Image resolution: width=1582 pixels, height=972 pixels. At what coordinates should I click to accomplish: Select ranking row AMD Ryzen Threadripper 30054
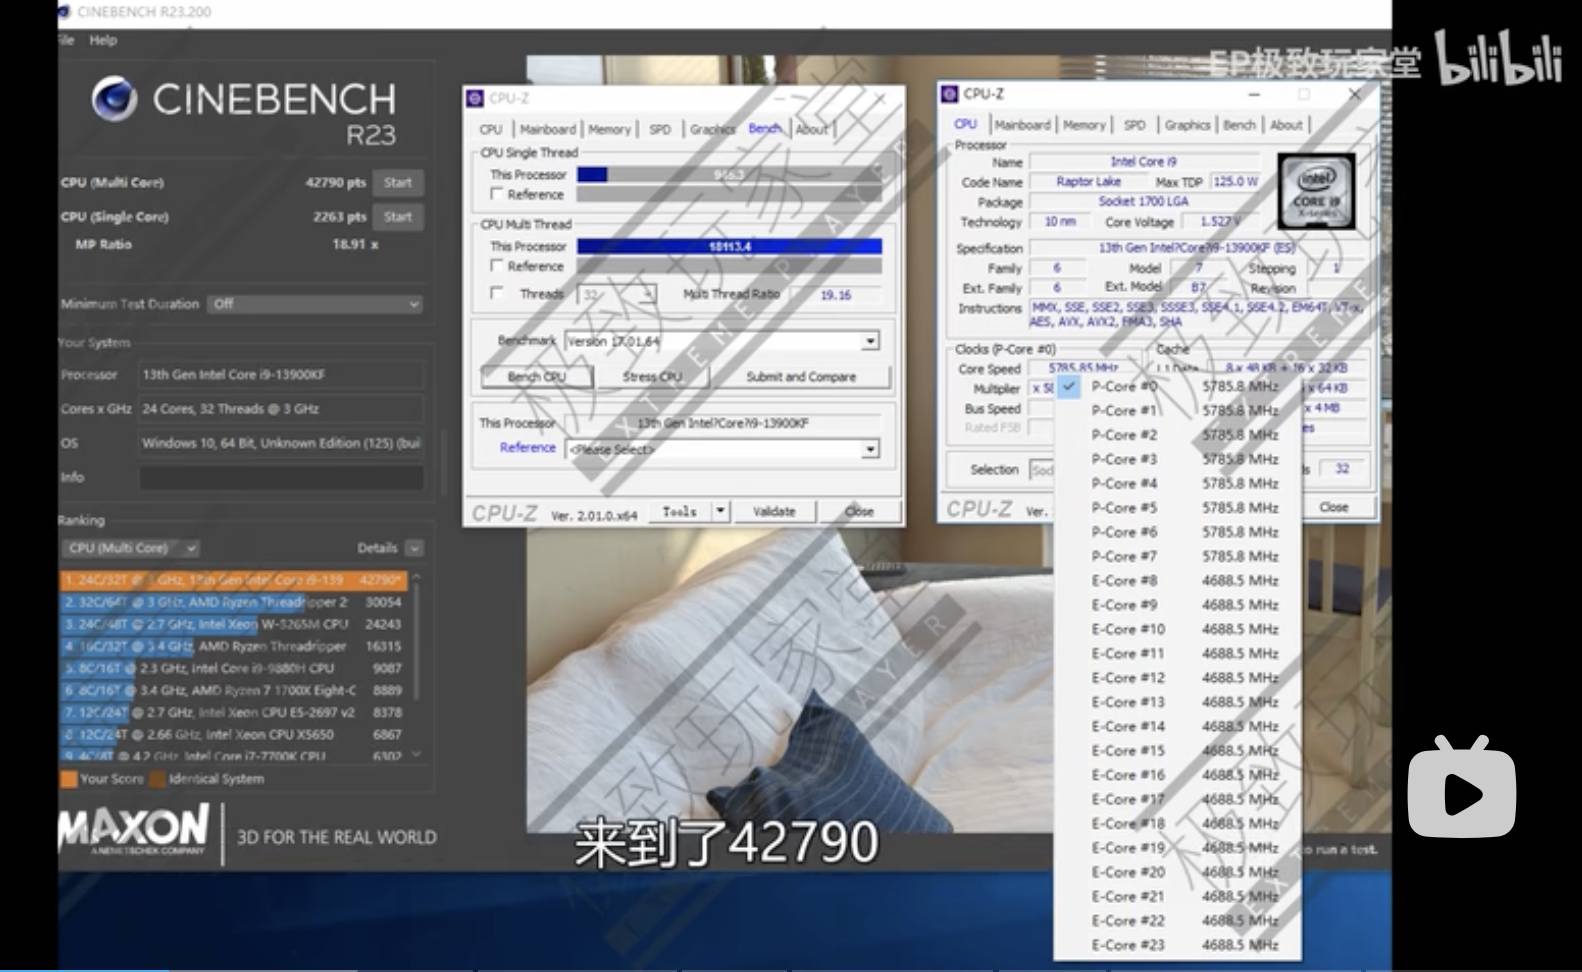[x=234, y=602]
